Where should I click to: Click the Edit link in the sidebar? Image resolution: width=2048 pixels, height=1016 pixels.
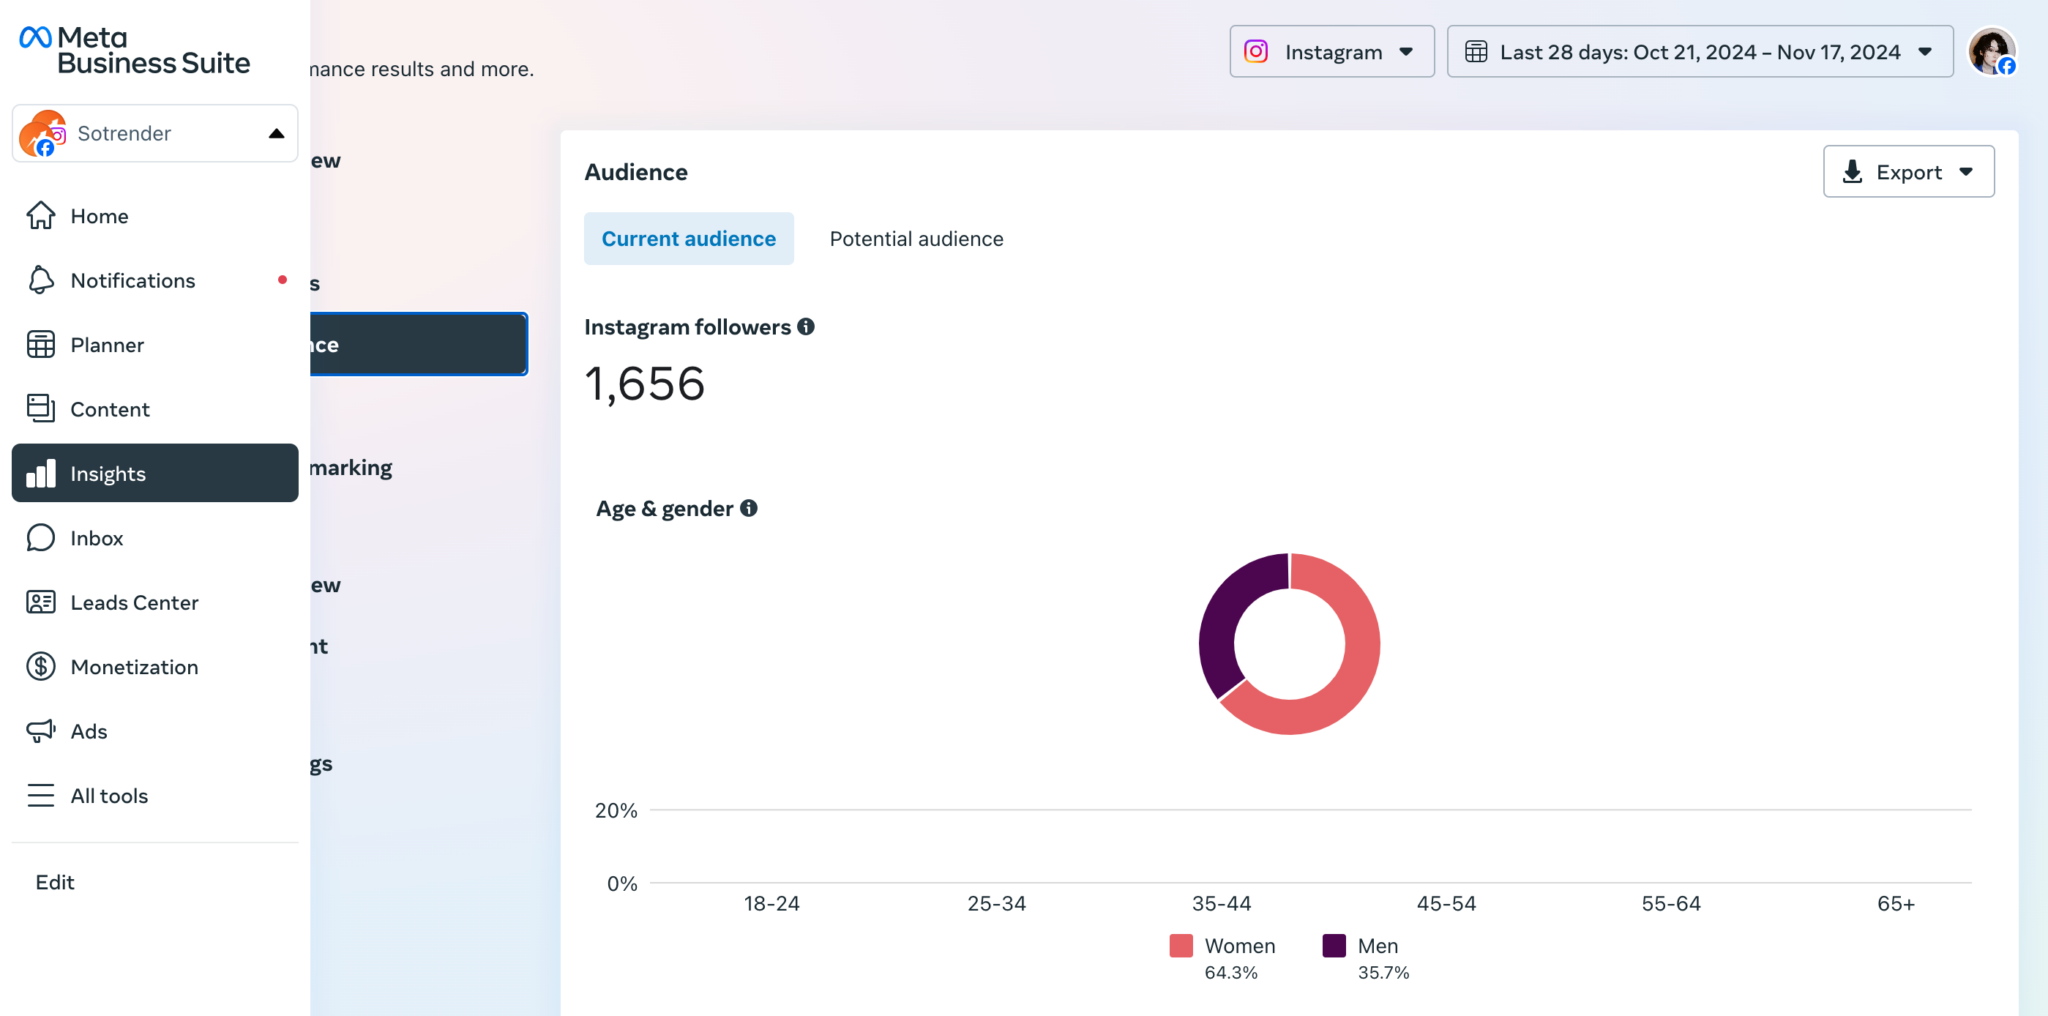point(55,881)
